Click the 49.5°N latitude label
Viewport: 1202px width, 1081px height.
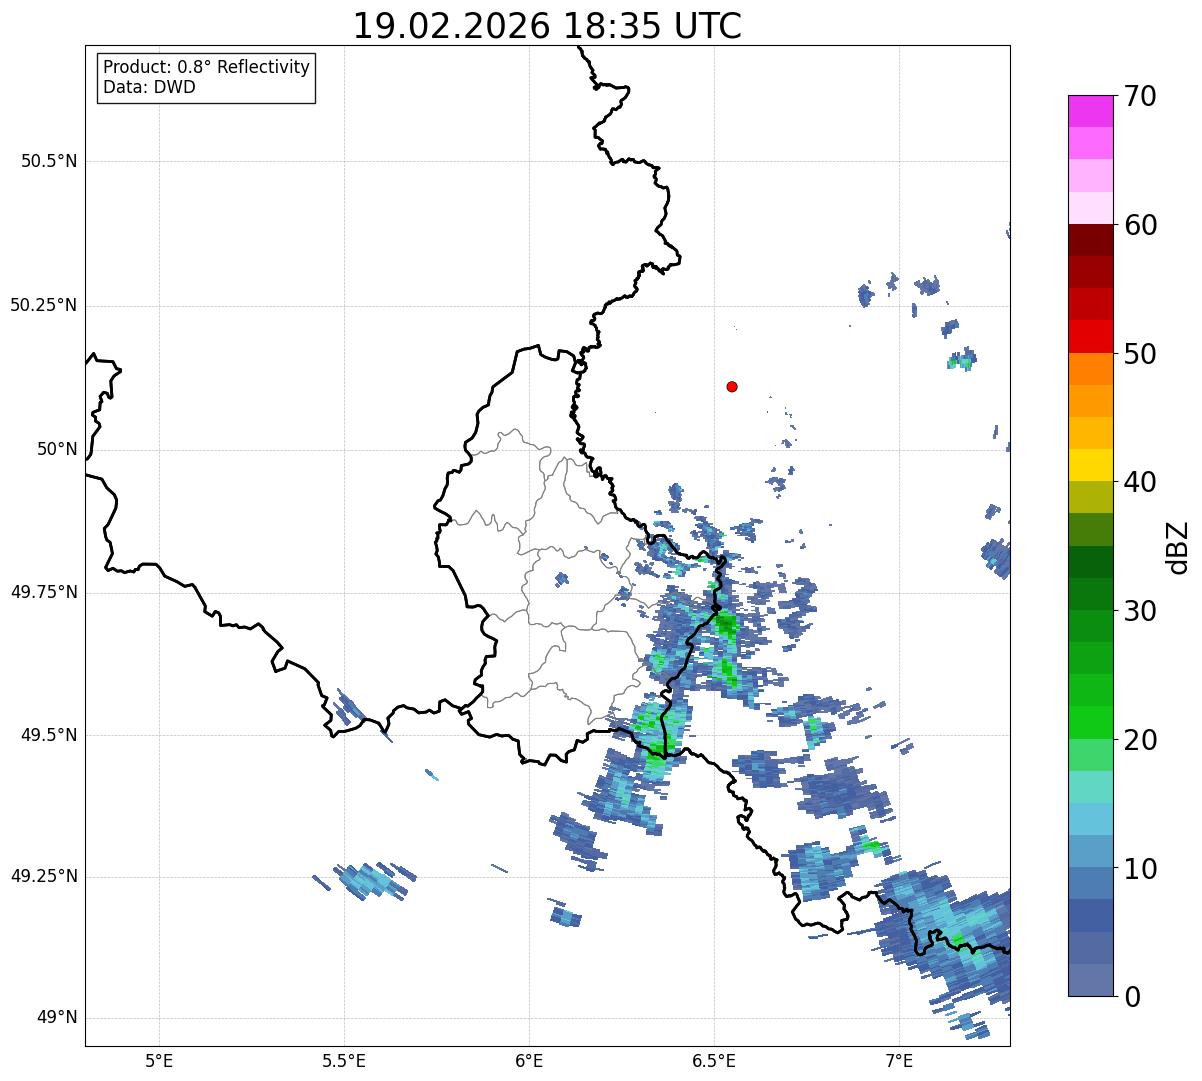coord(49,735)
